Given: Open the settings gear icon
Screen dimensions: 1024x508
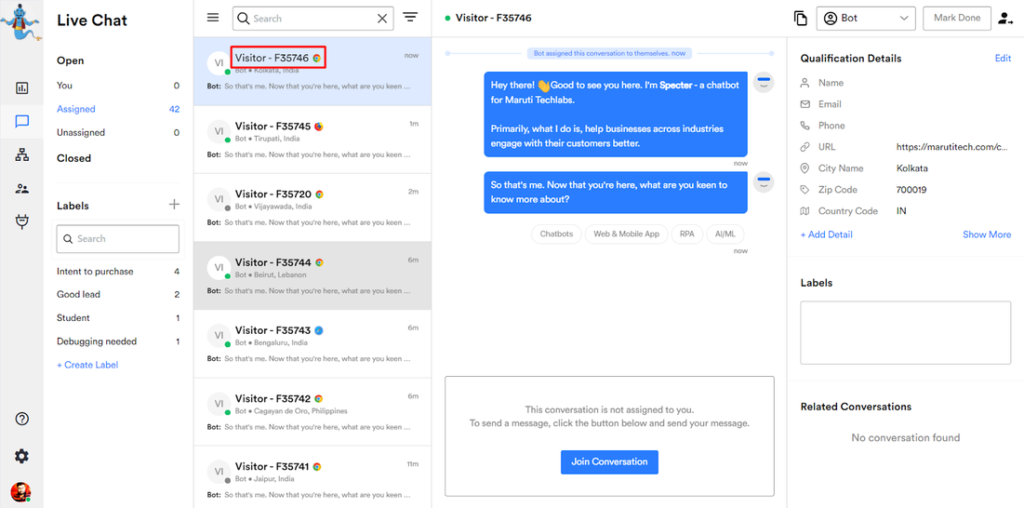Looking at the screenshot, I should pos(22,456).
